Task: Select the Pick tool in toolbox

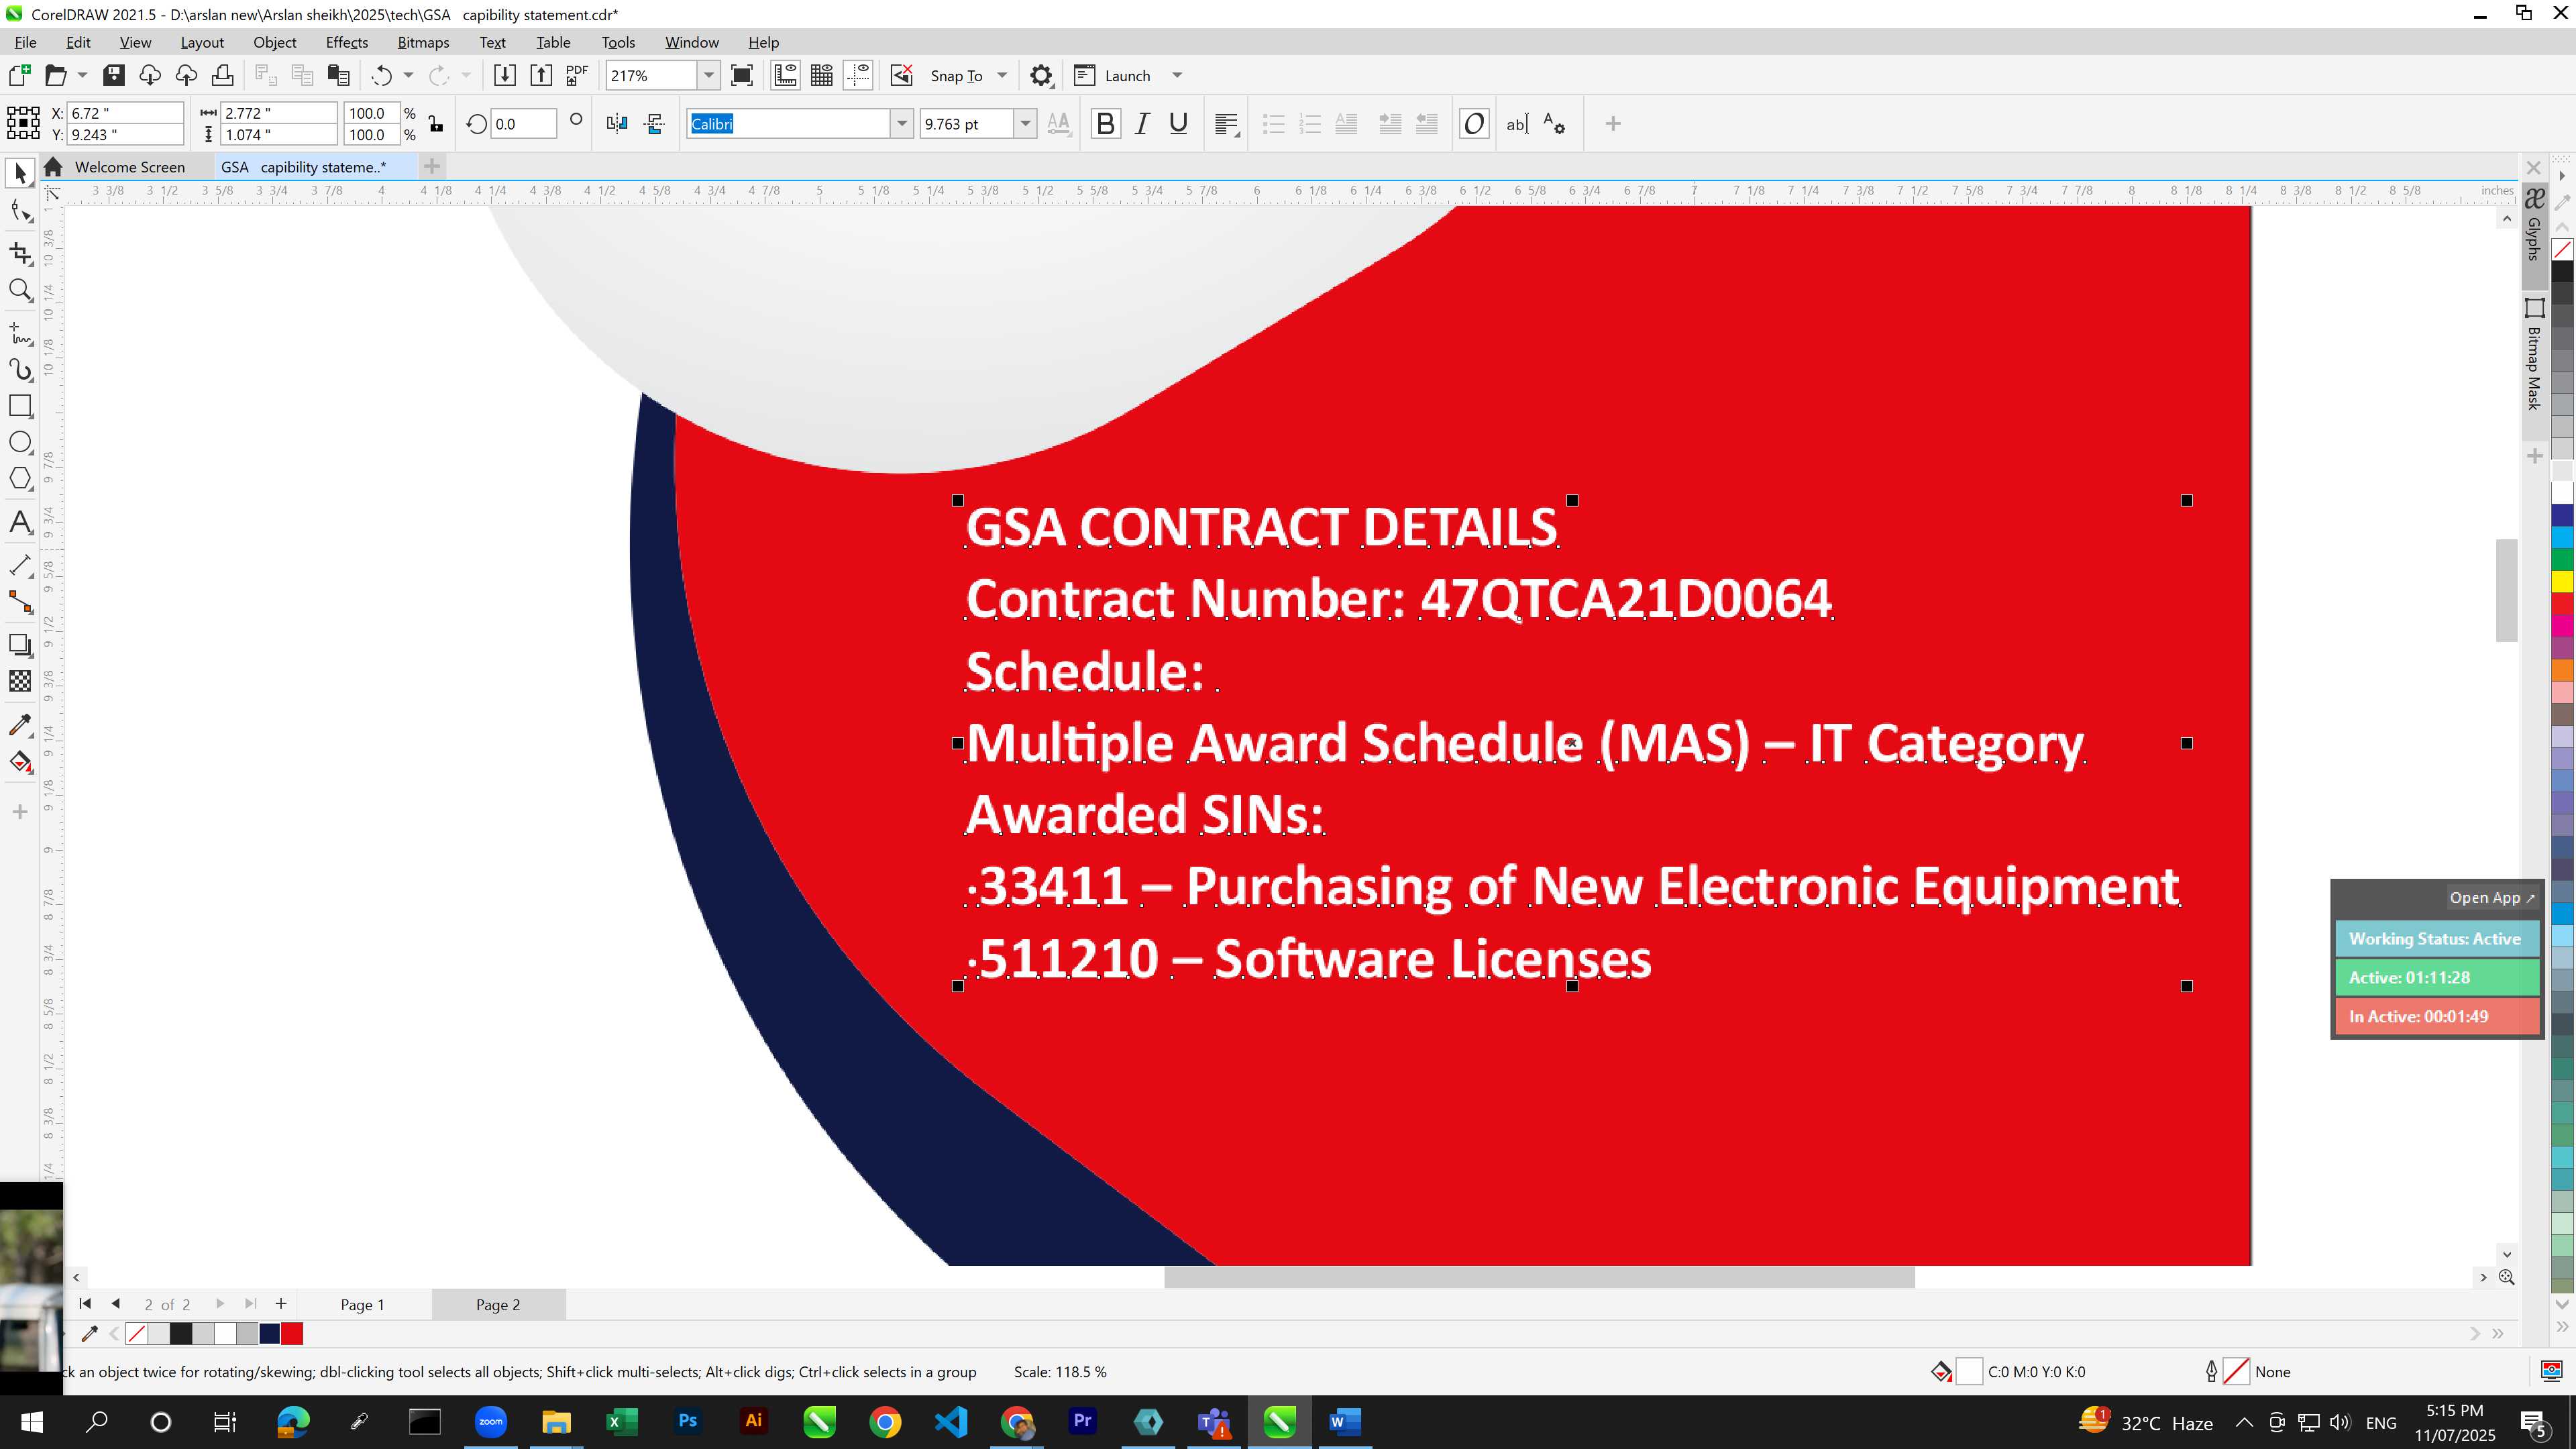Action: point(20,174)
